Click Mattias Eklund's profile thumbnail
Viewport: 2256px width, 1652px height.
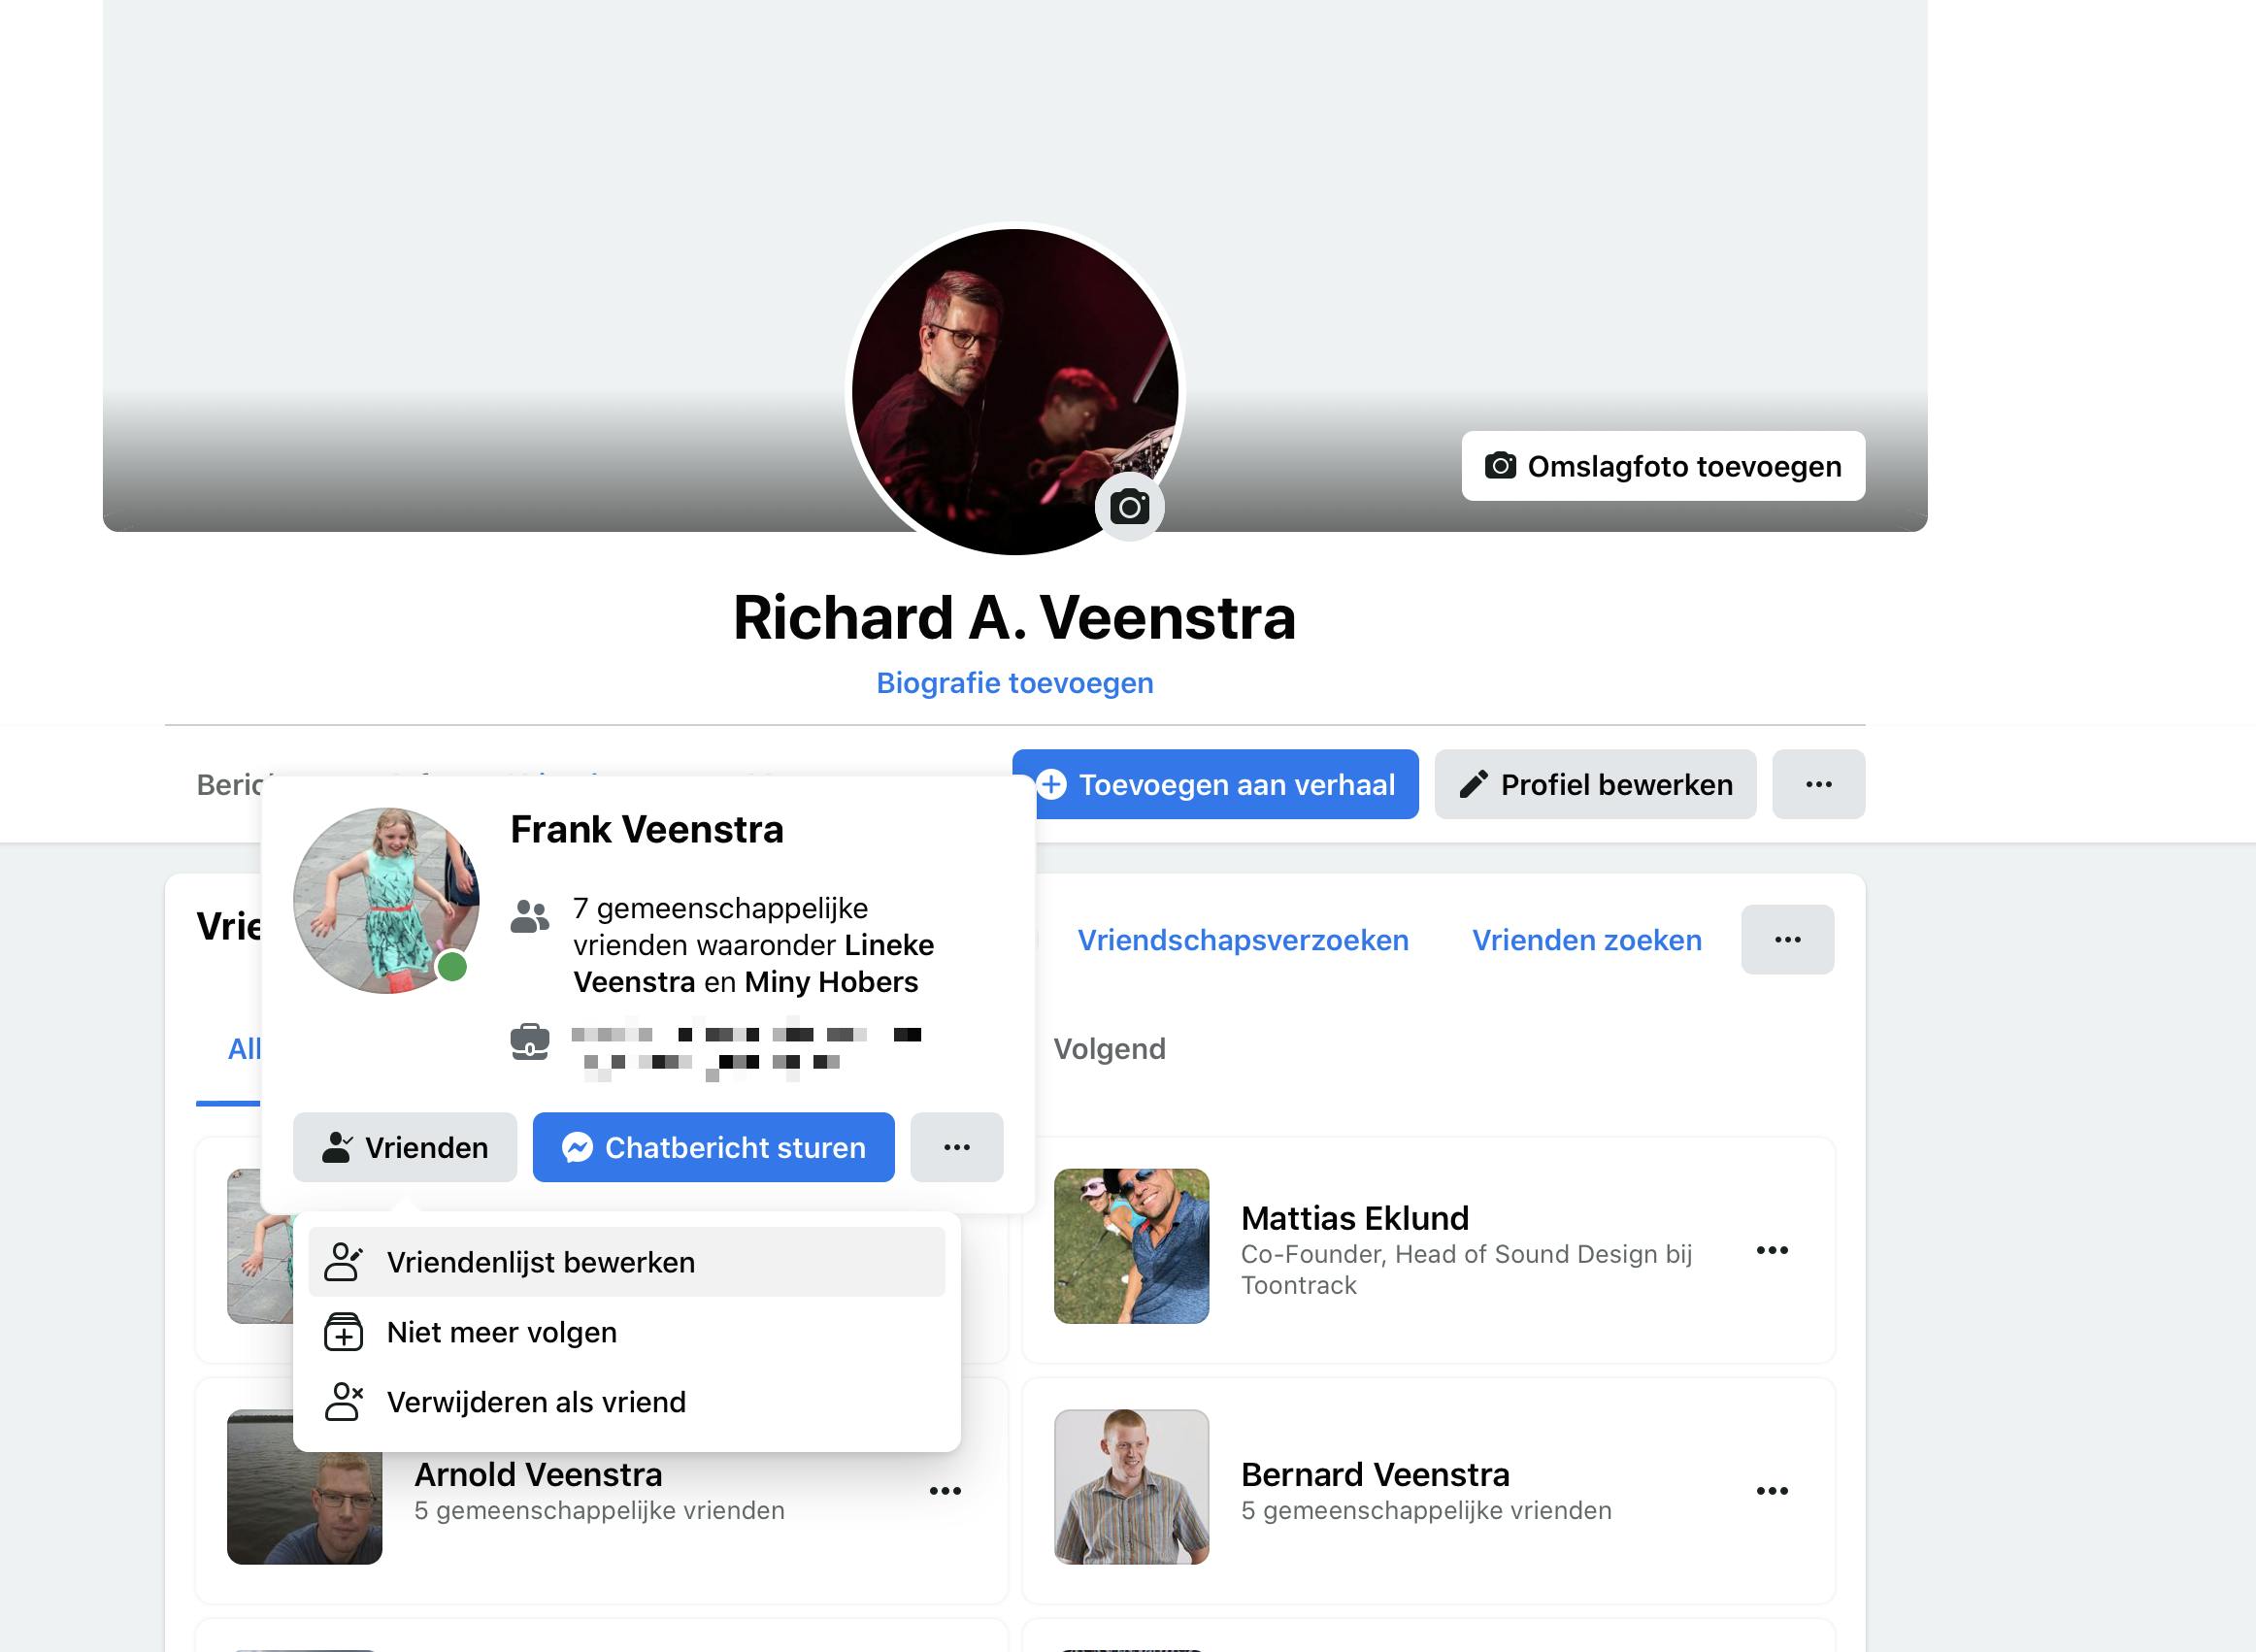click(x=1131, y=1246)
